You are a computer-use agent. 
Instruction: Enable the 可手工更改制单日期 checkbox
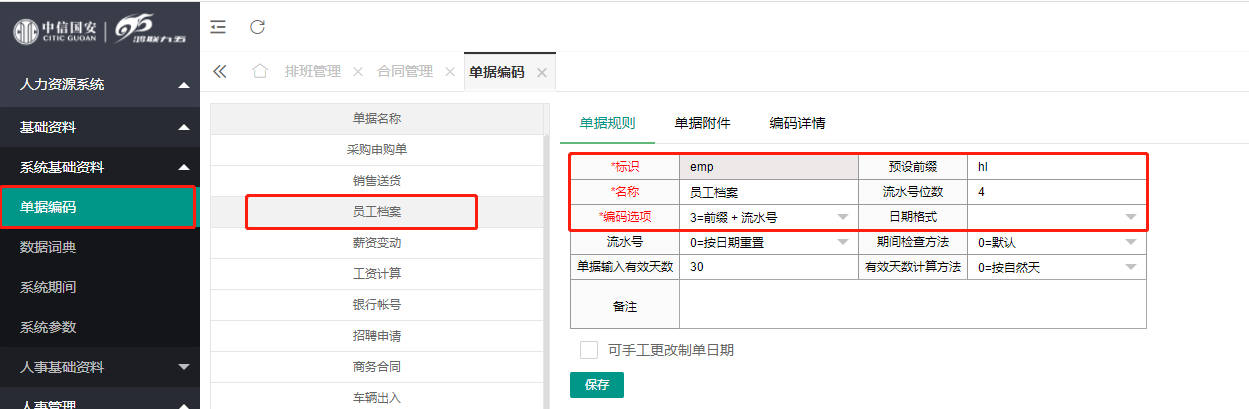click(589, 350)
